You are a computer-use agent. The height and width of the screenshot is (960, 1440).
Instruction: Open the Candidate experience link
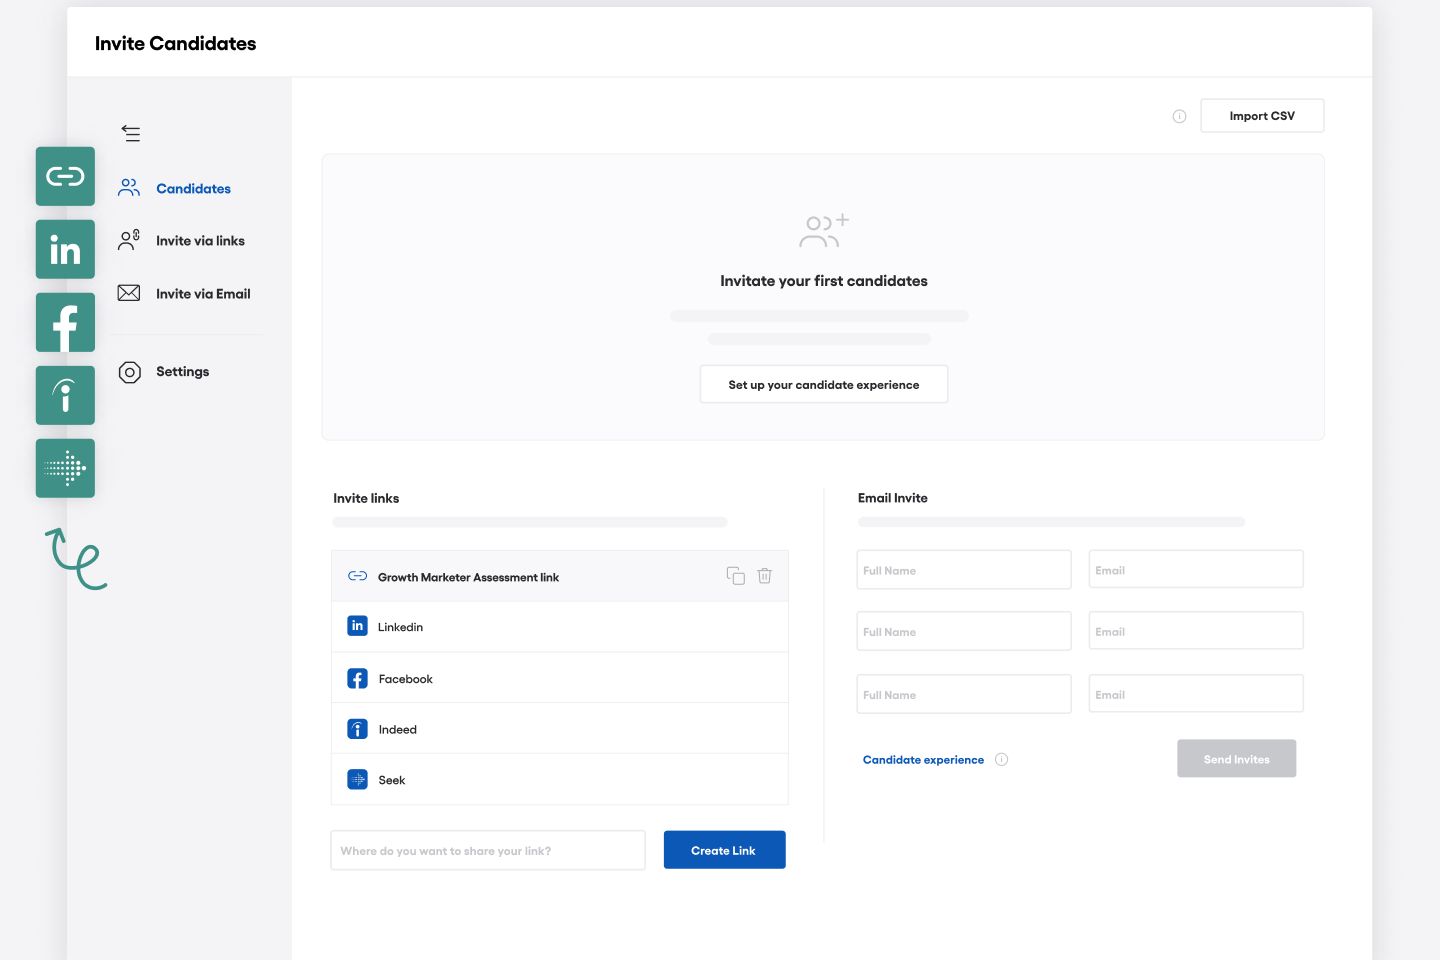pos(923,760)
